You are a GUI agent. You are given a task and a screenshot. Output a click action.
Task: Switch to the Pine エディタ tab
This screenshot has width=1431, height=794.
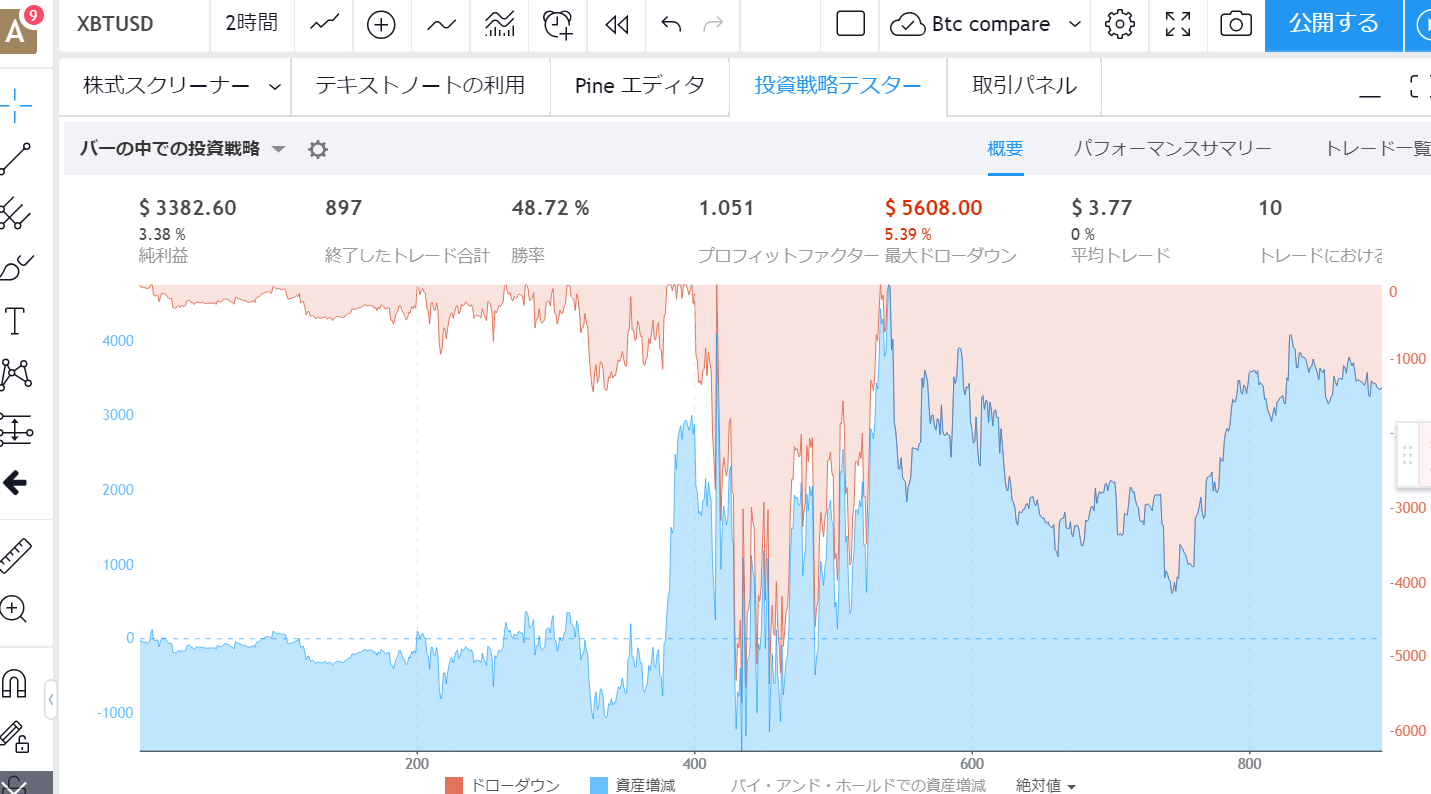pyautogui.click(x=640, y=86)
